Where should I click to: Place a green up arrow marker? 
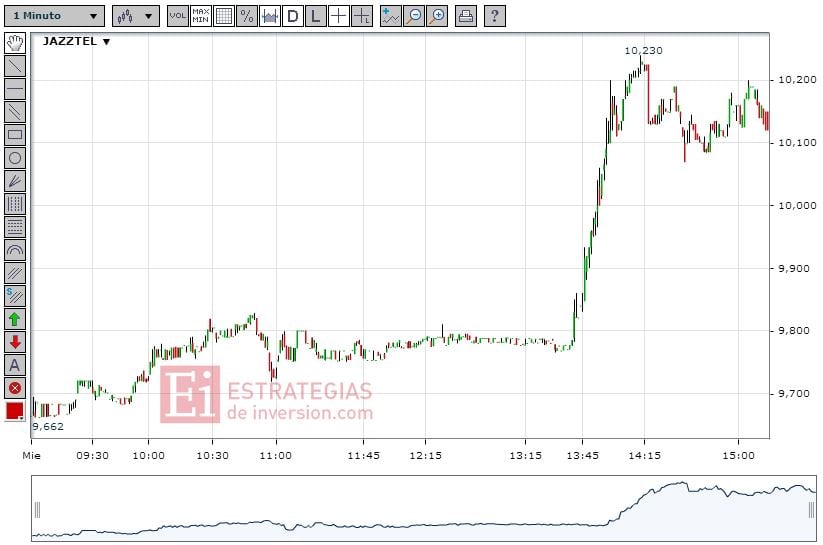(15, 319)
